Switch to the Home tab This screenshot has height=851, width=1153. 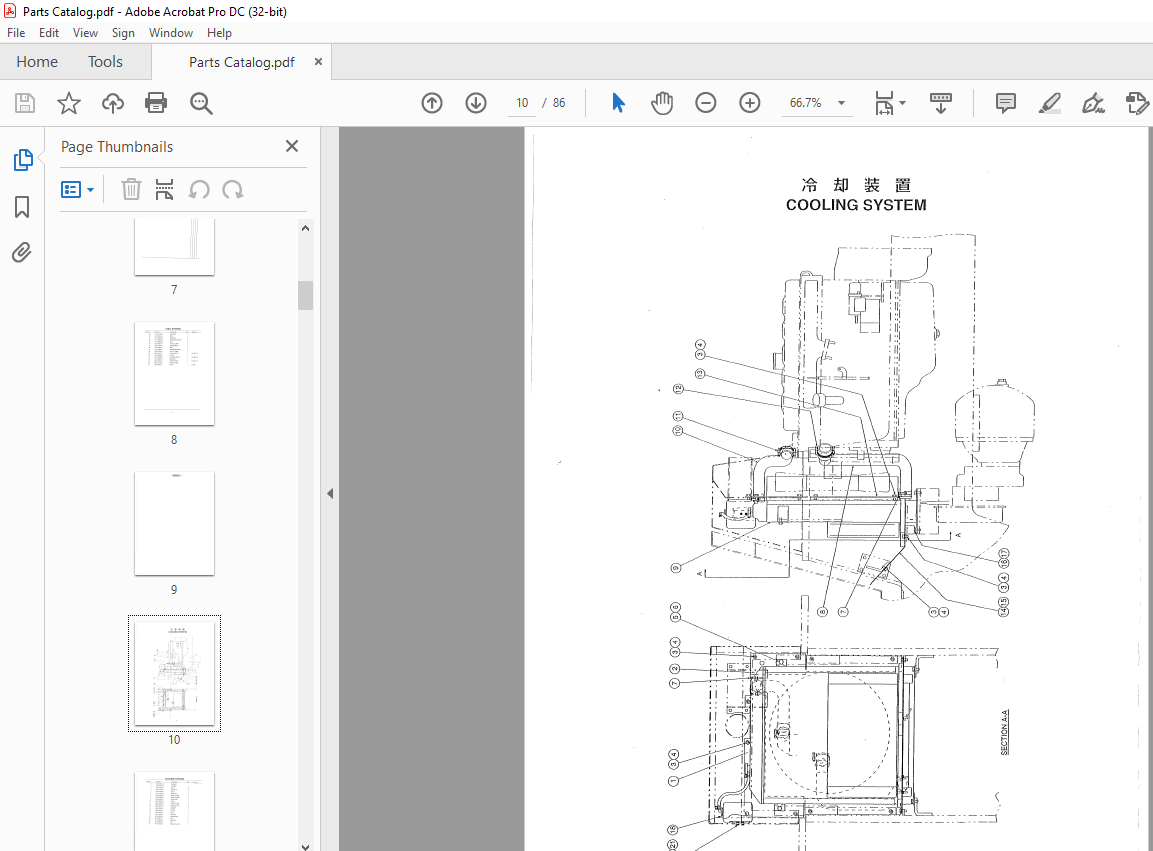pyautogui.click(x=37, y=62)
